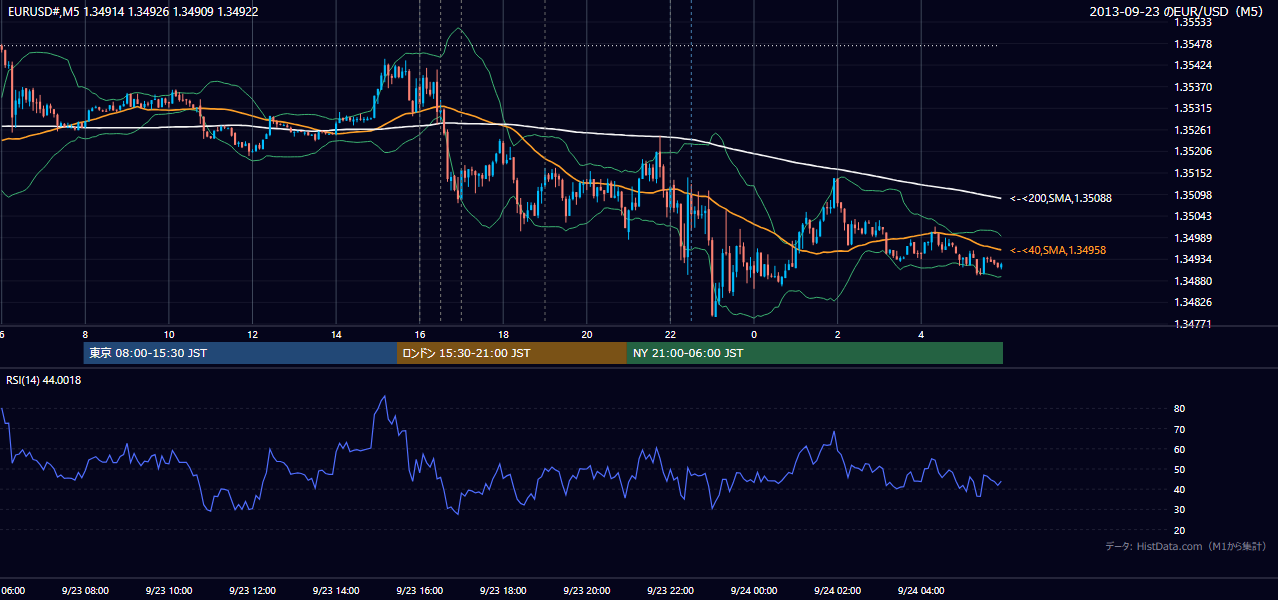This screenshot has width=1278, height=600.
Task: Click price axis value 1.35152
Action: coord(1194,173)
